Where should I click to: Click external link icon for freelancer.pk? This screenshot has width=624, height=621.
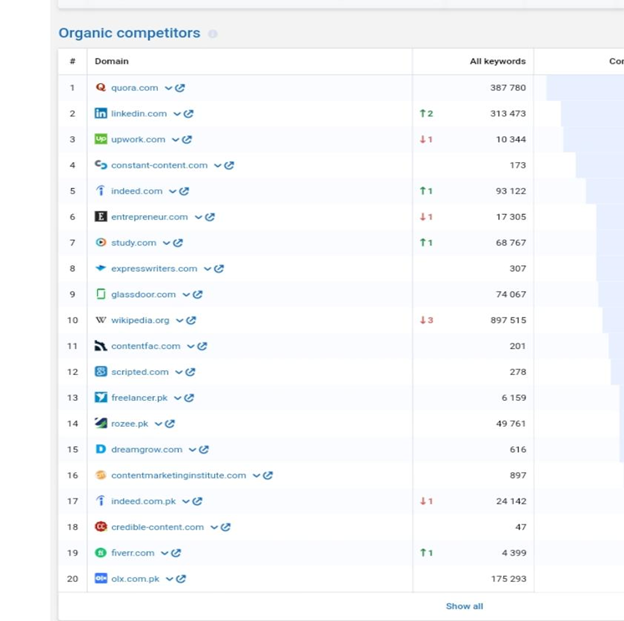pyautogui.click(x=189, y=398)
